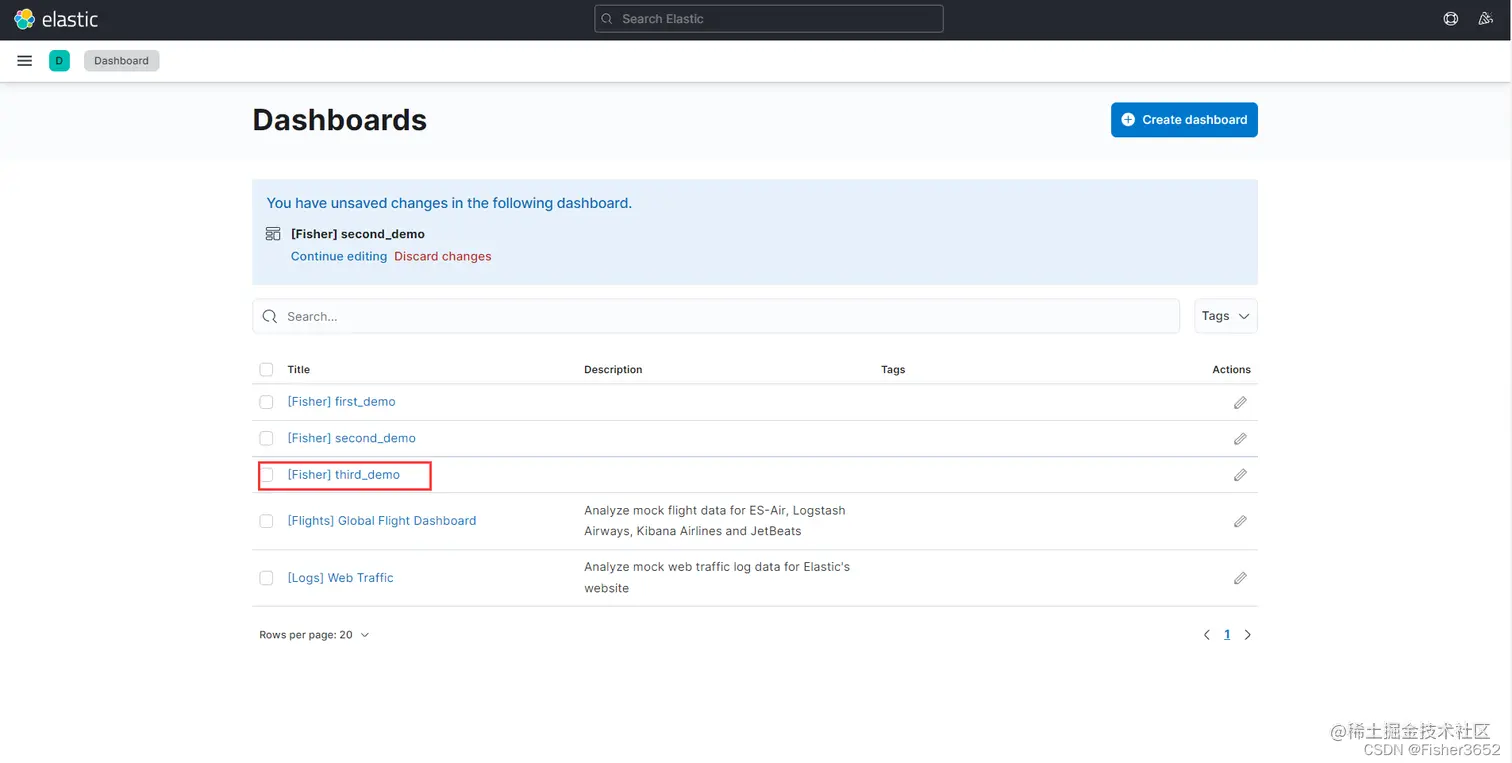This screenshot has height=763, width=1512.
Task: Click the Description column header
Action: click(x=613, y=370)
